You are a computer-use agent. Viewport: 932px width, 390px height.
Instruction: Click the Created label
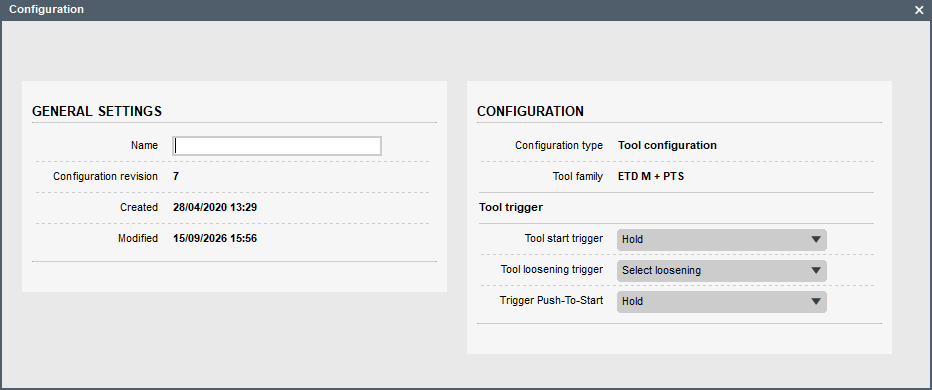(138, 207)
